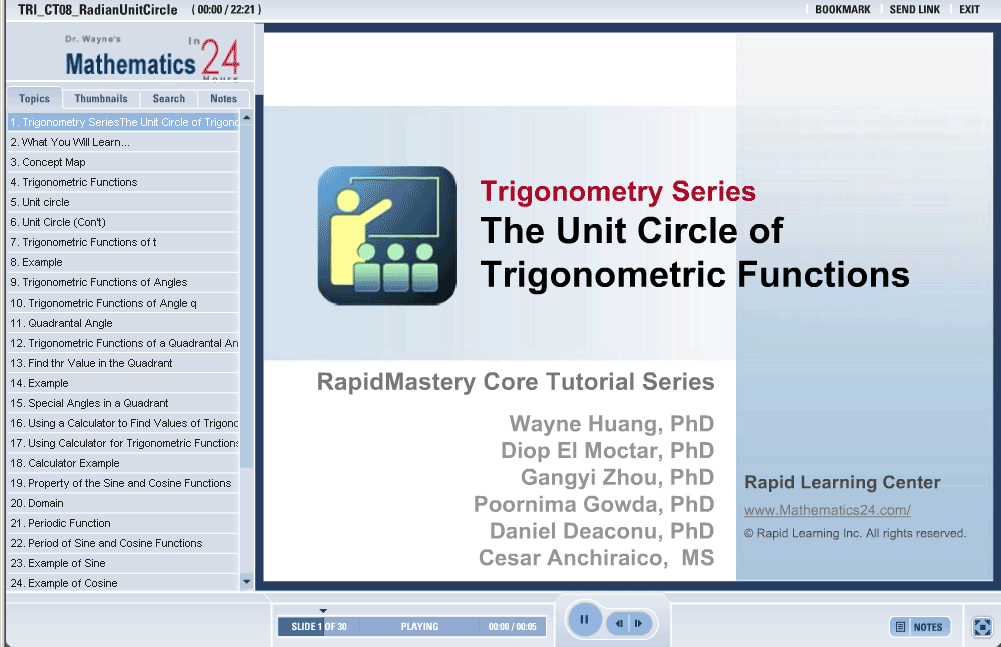Select topic 18 Calculator Example
Screen dimensions: 1001x647
[x=123, y=463]
